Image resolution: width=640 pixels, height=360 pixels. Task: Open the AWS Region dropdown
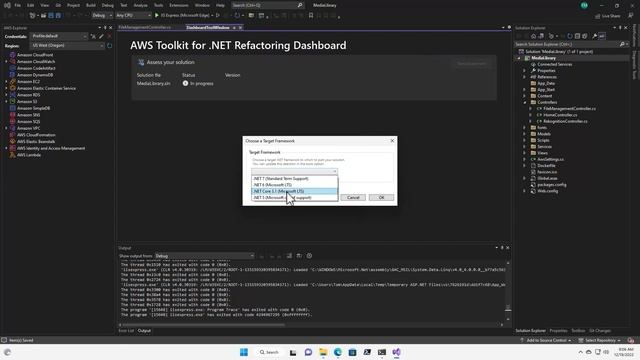point(67,46)
